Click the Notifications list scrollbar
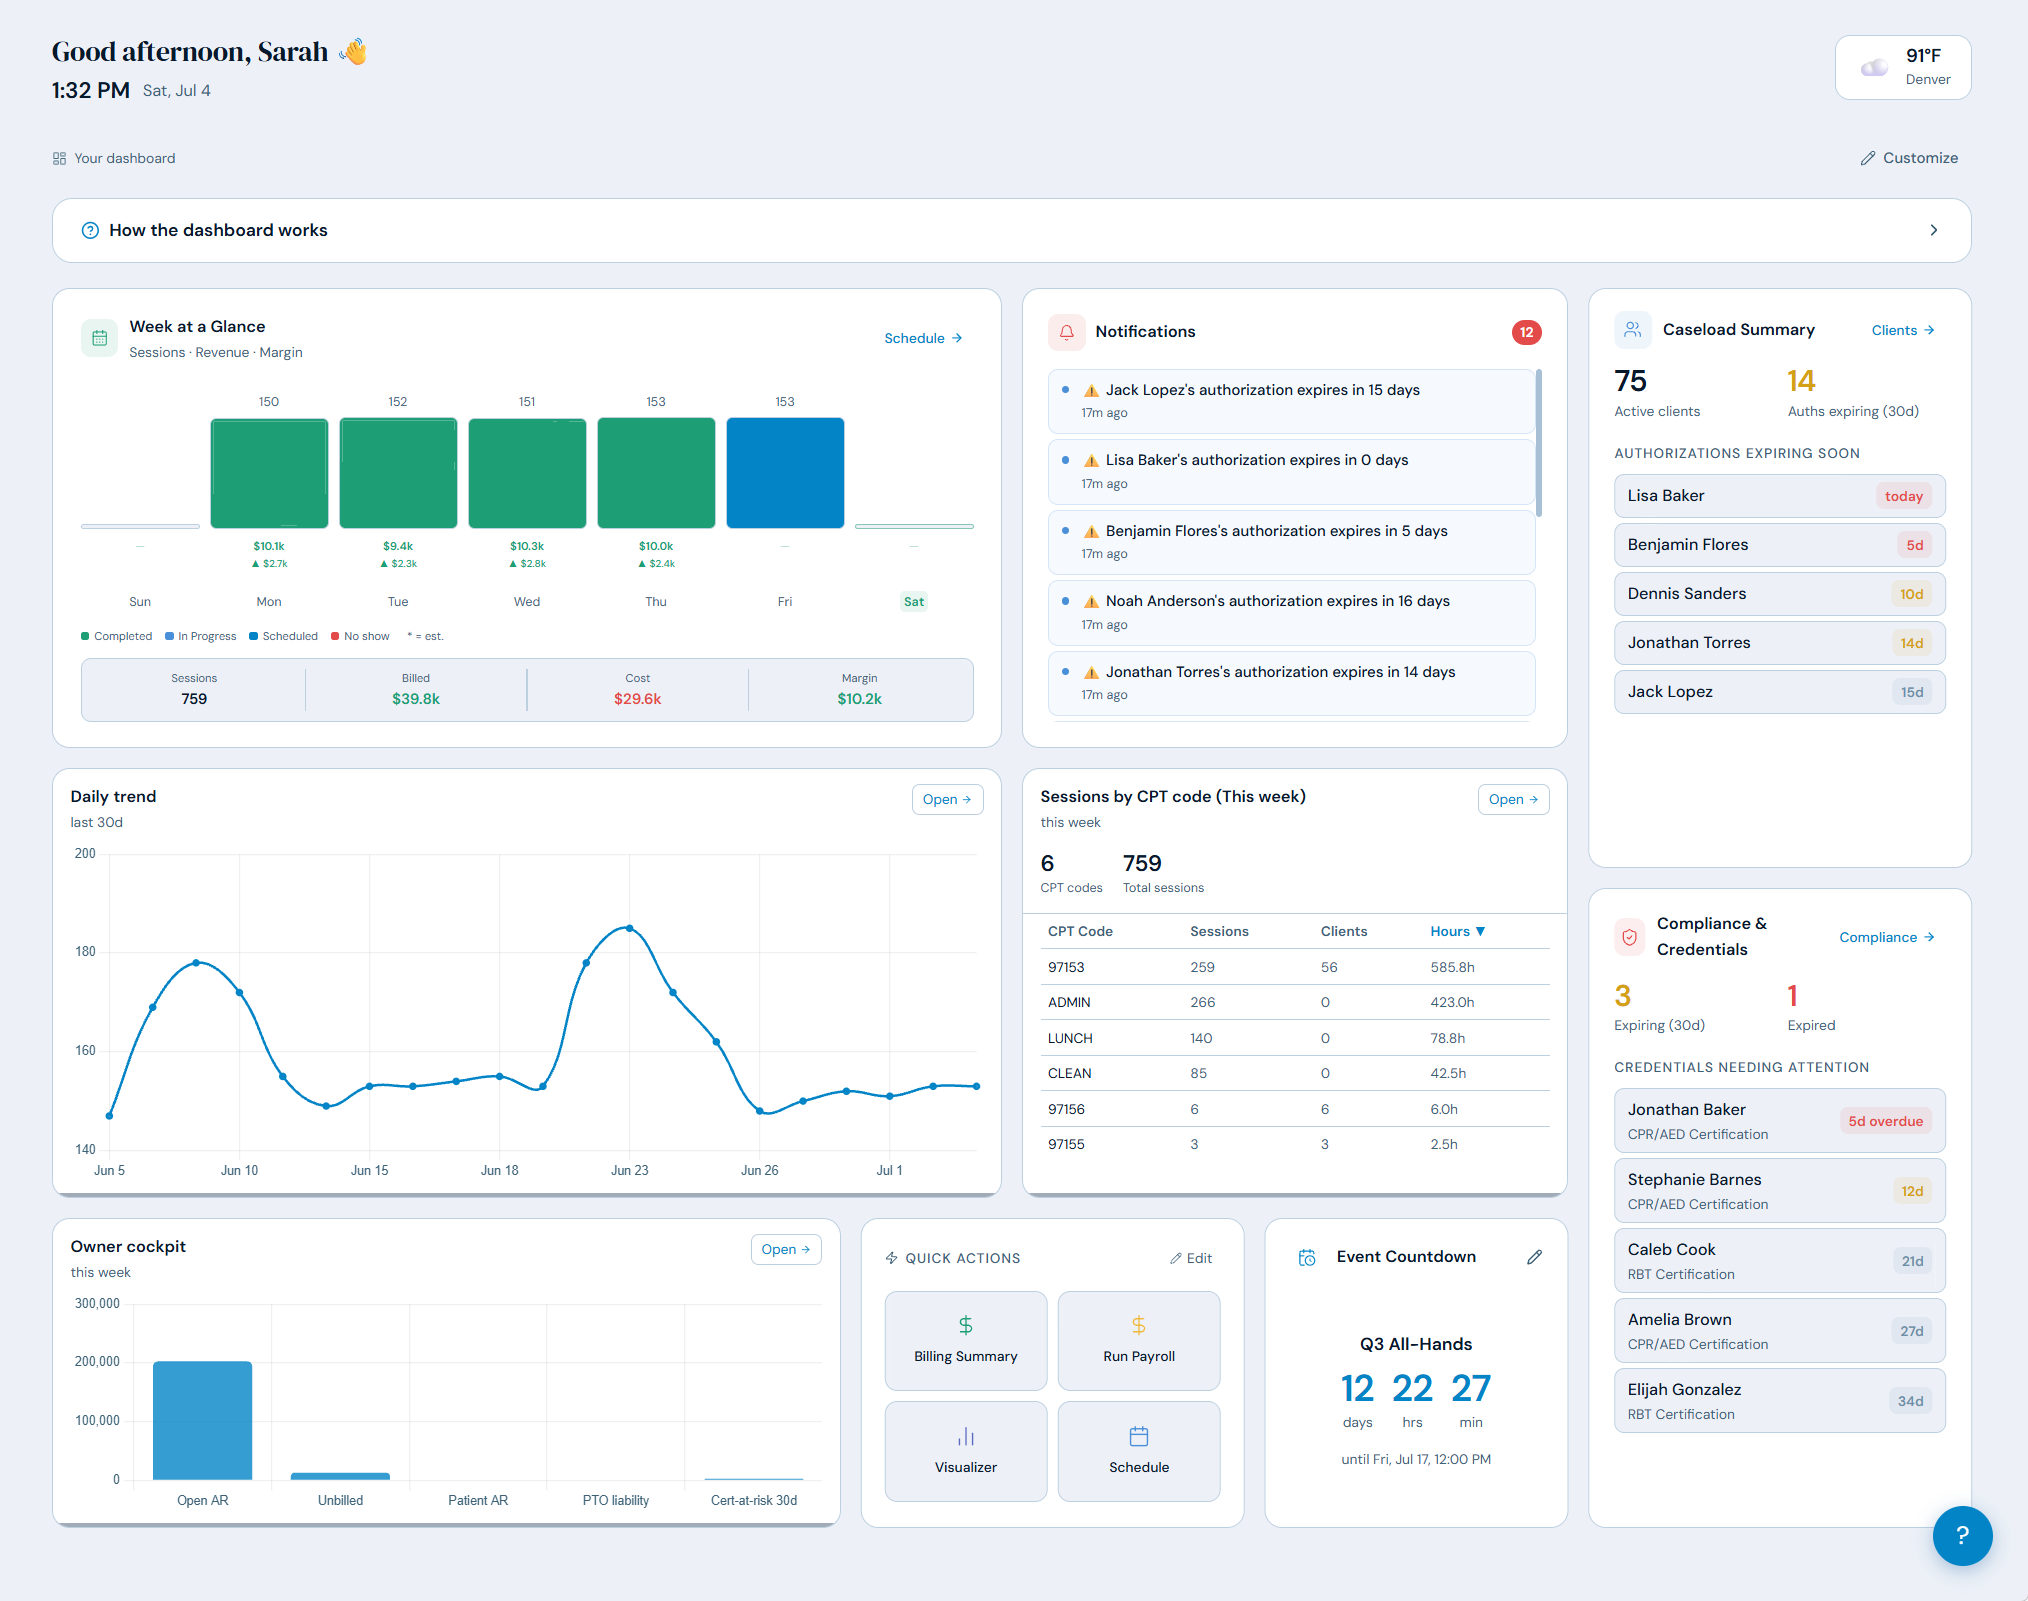 coord(1538,443)
